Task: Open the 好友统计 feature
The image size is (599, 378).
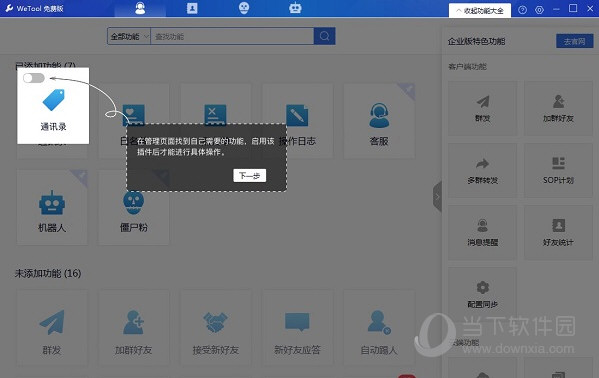Action: click(x=559, y=232)
